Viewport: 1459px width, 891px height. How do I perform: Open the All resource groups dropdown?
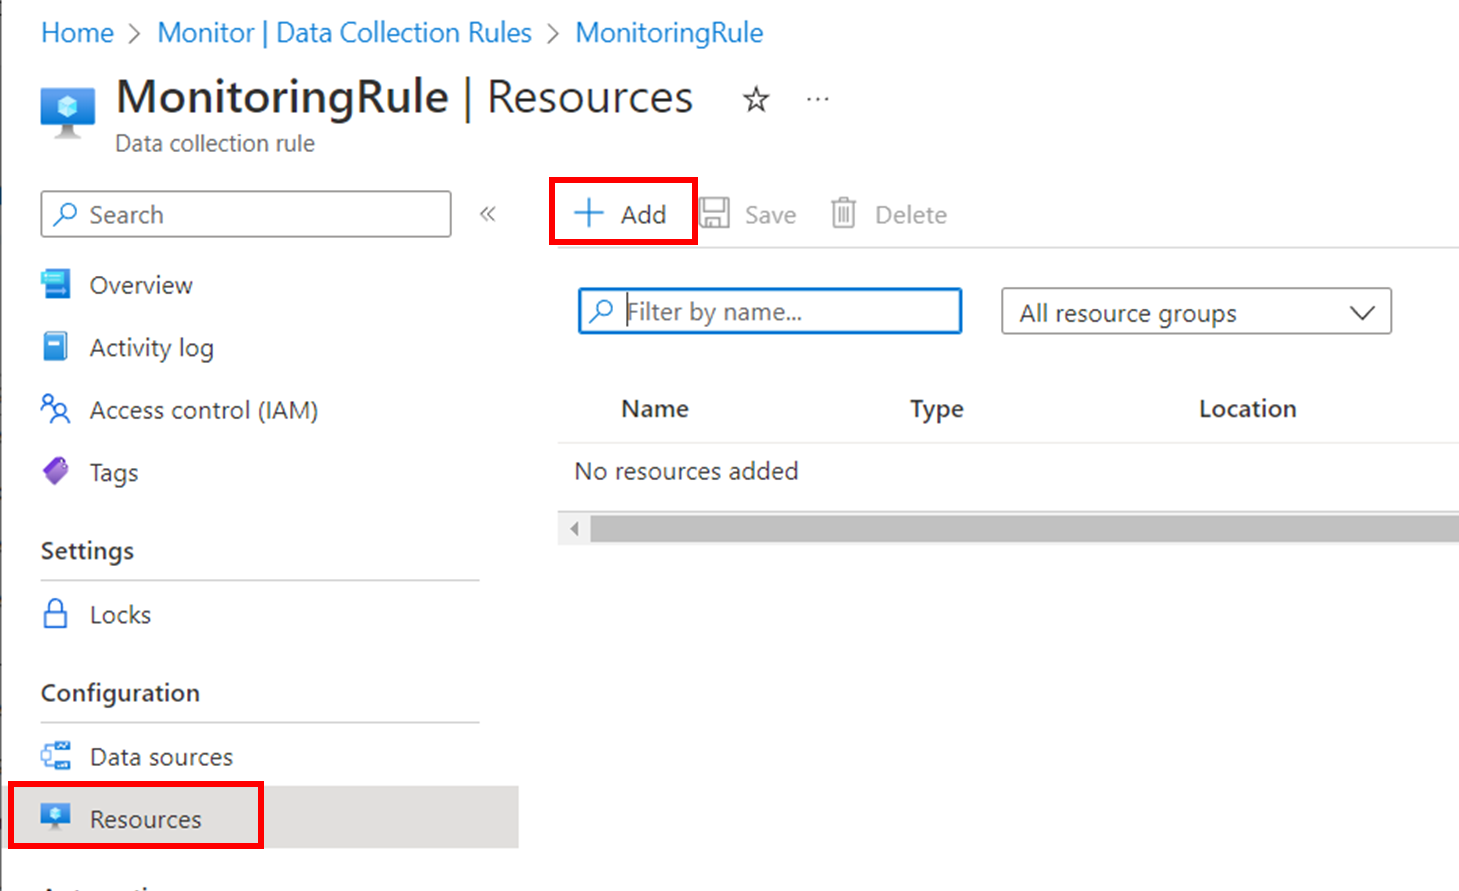pyautogui.click(x=1196, y=312)
